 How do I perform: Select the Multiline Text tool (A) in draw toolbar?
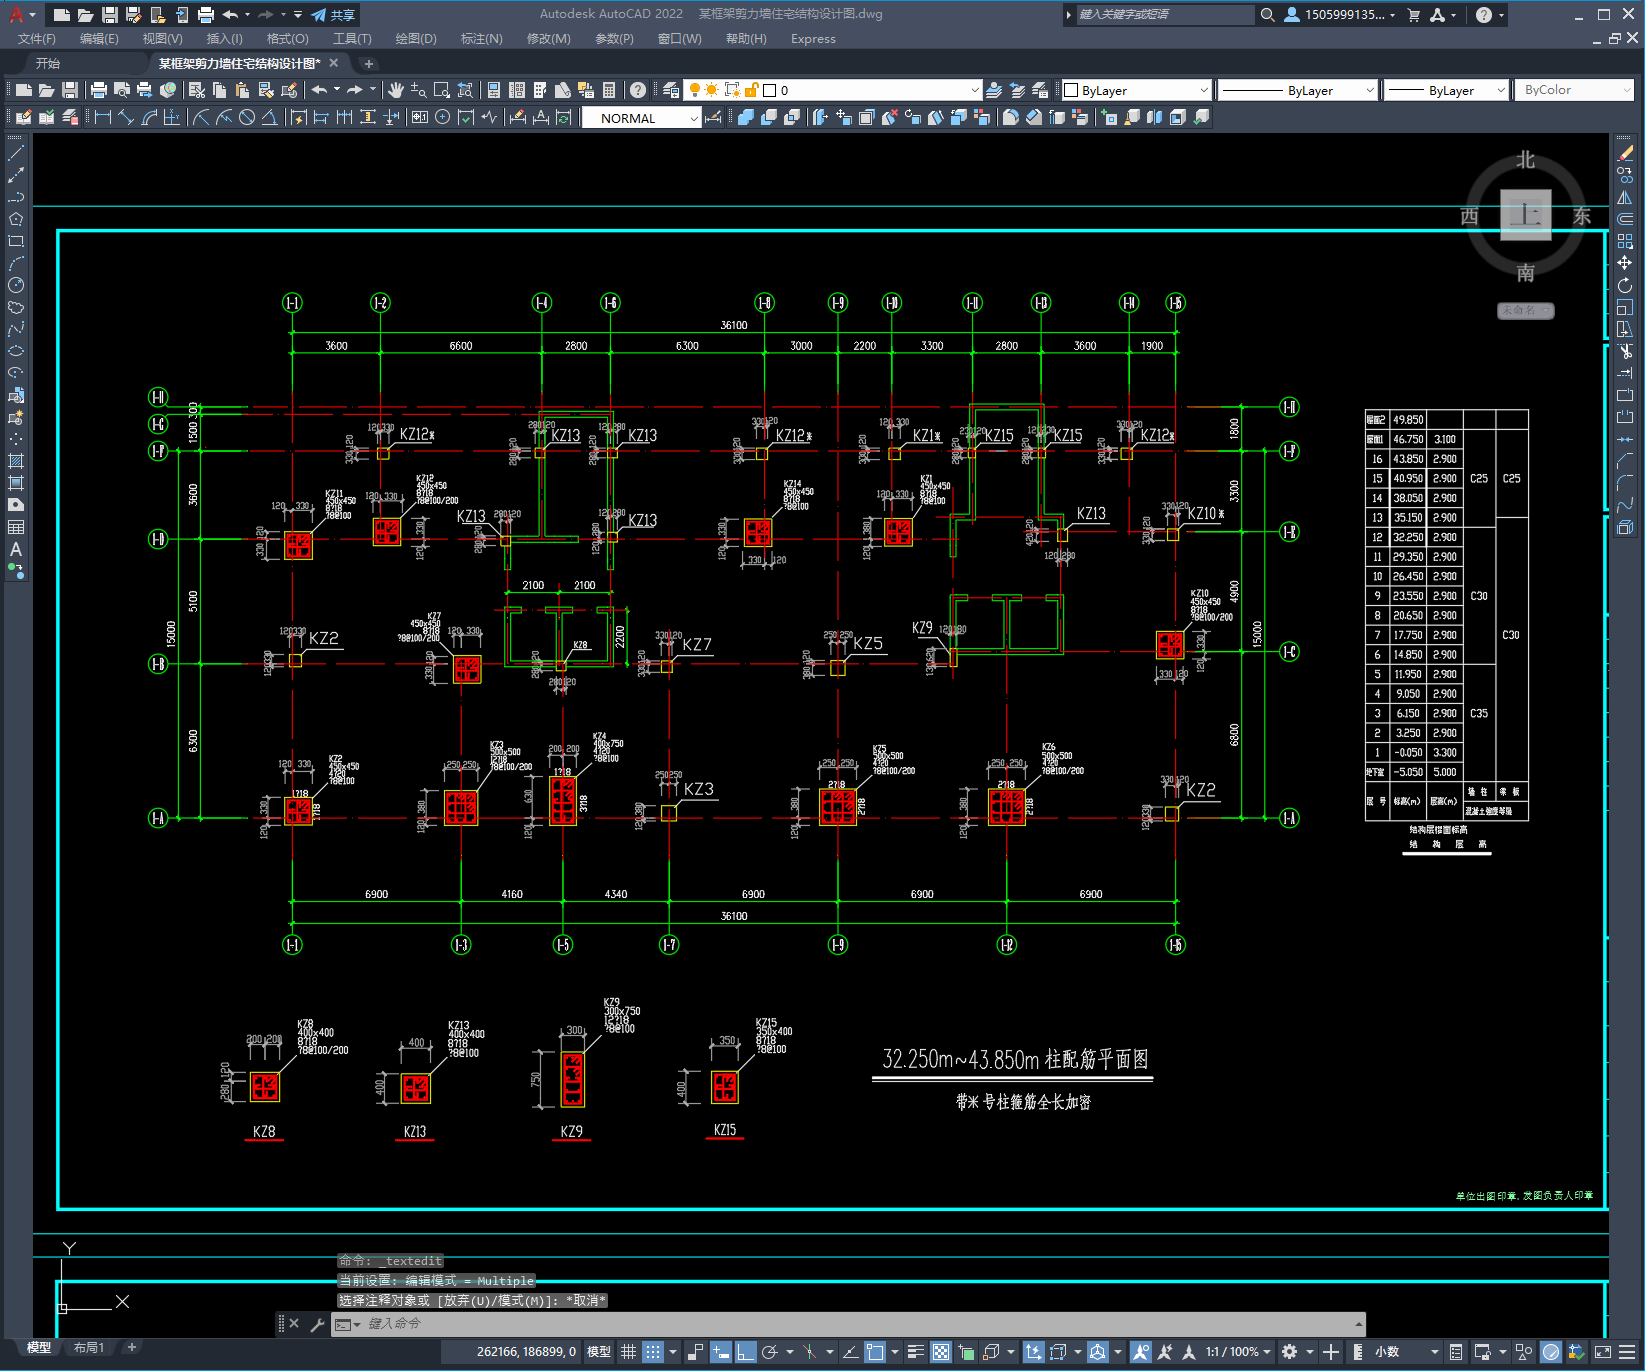(x=16, y=549)
